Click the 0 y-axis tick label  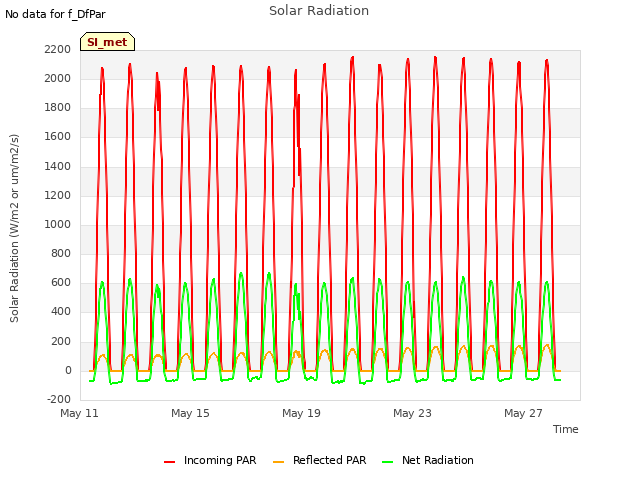68,370
